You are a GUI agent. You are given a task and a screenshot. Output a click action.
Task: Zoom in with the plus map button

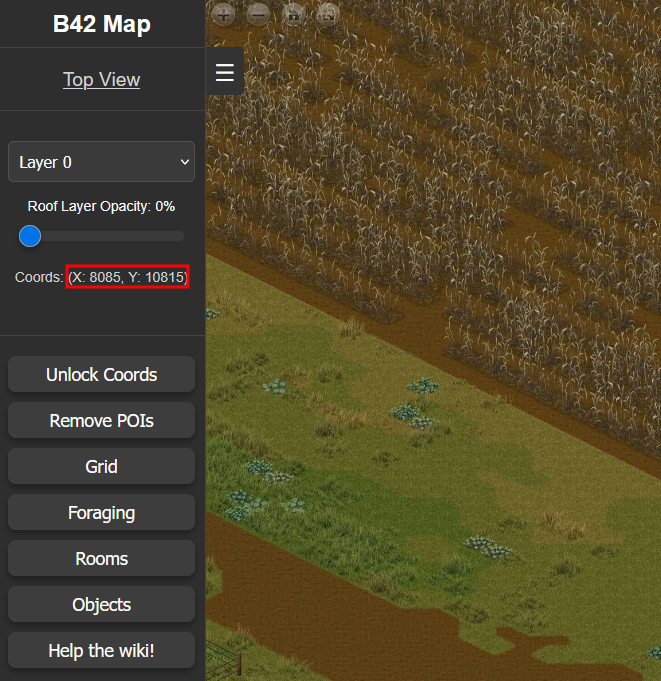click(223, 15)
